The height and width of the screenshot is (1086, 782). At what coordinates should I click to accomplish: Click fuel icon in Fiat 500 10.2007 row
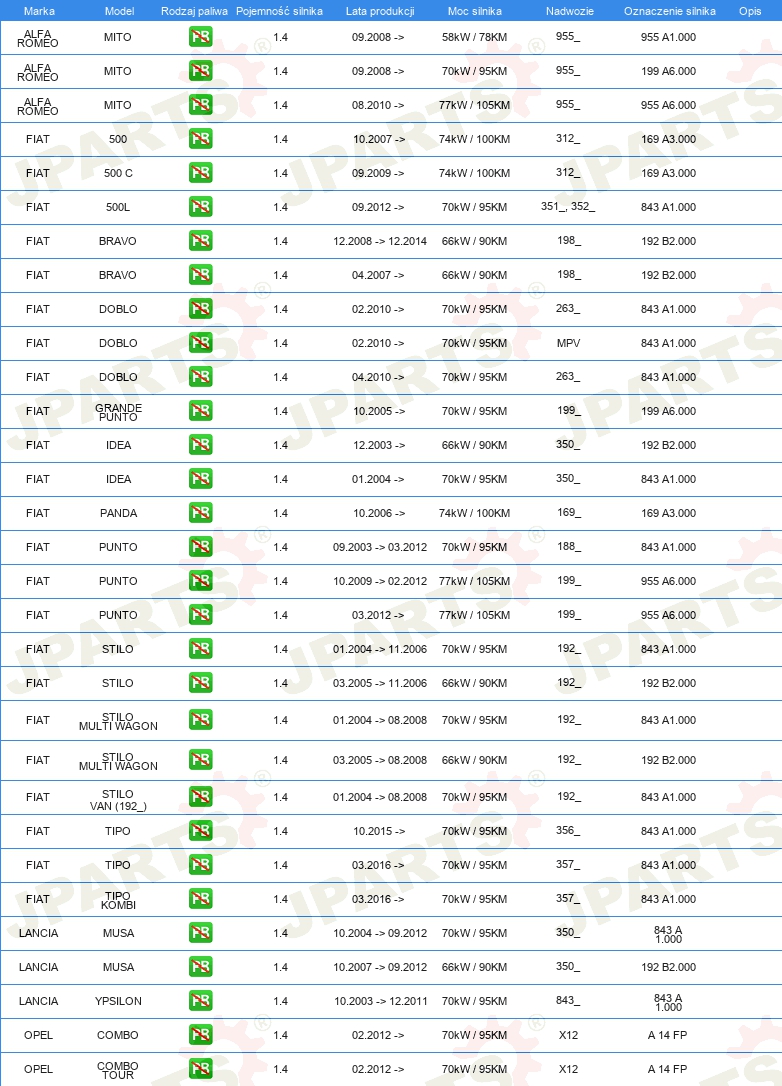pos(201,139)
